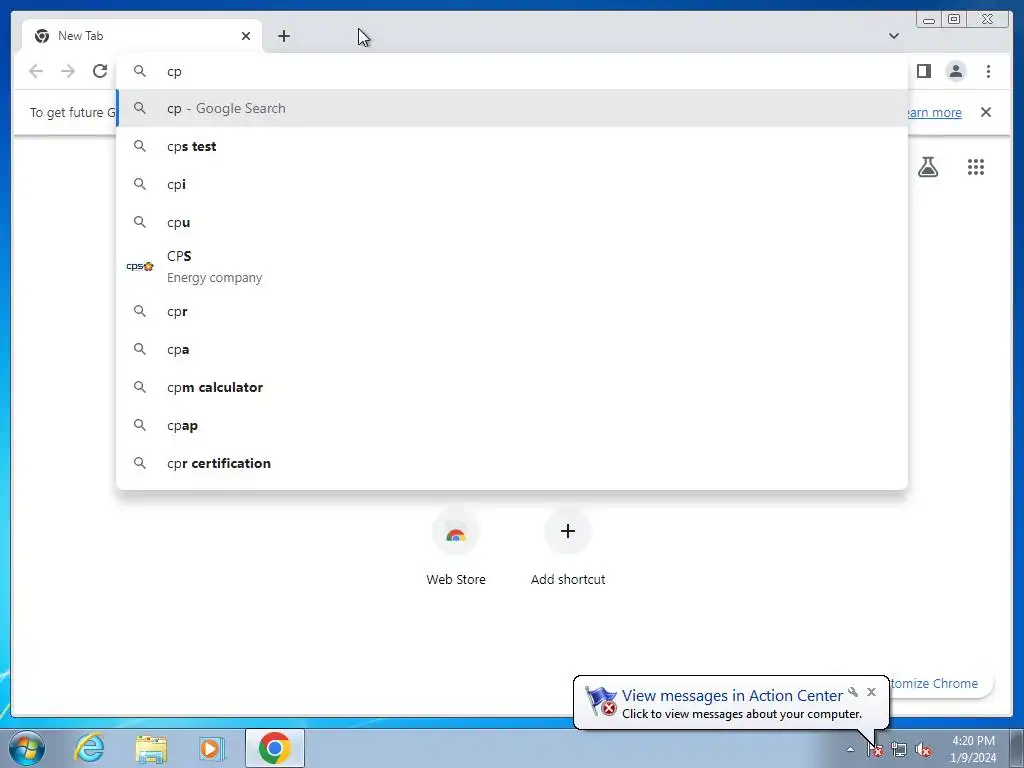Screen dimensions: 1024x768
Task: Click the muted volume tray icon
Action: pos(923,750)
